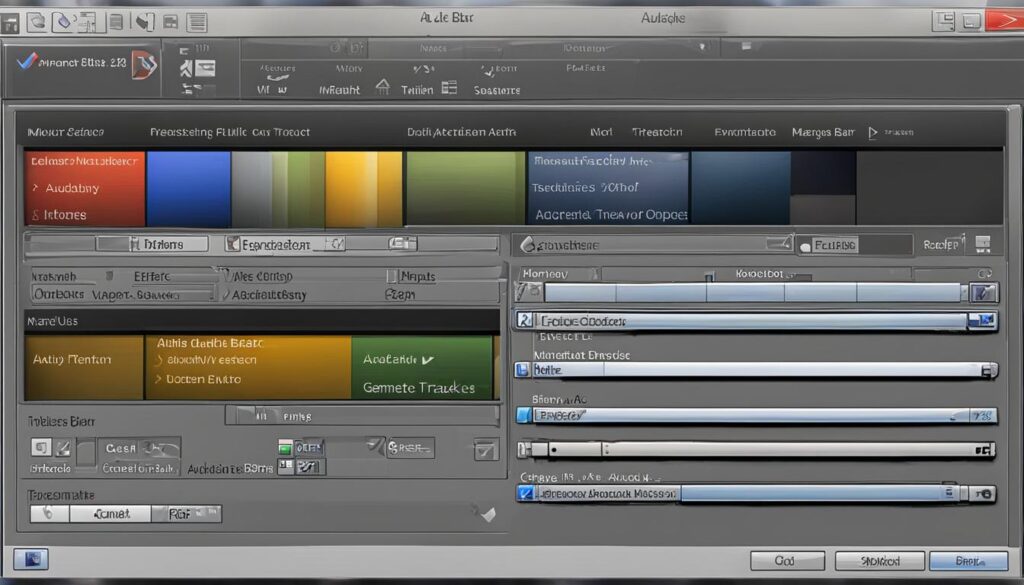Click the round flame icon left of the search field
Image resolution: width=1024 pixels, height=585 pixels.
(527, 245)
